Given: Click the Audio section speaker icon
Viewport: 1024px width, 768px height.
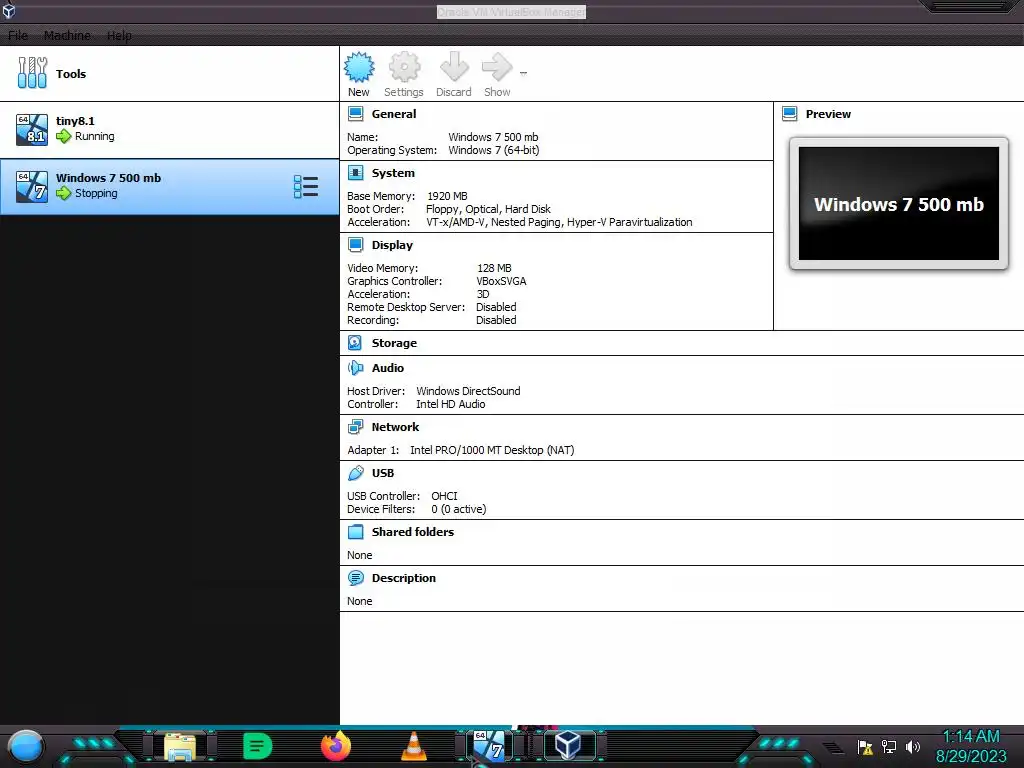Looking at the screenshot, I should [355, 368].
